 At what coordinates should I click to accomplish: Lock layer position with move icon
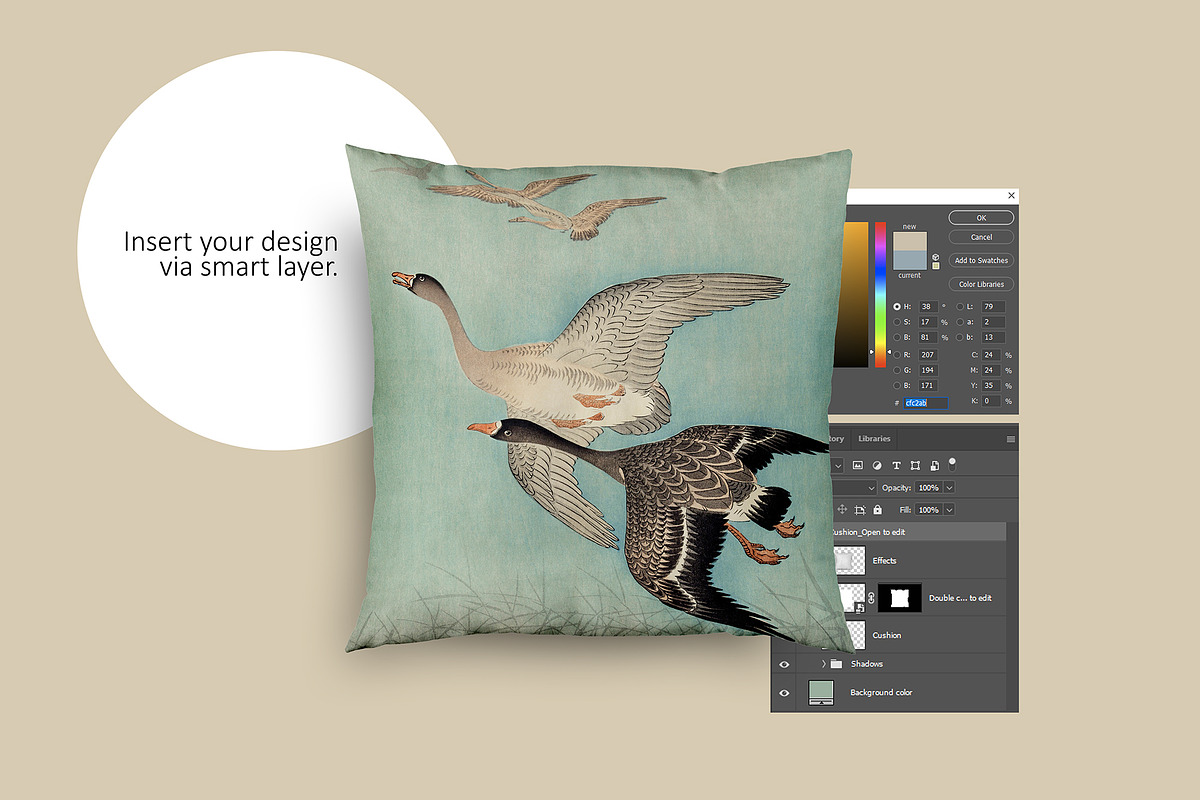842,509
